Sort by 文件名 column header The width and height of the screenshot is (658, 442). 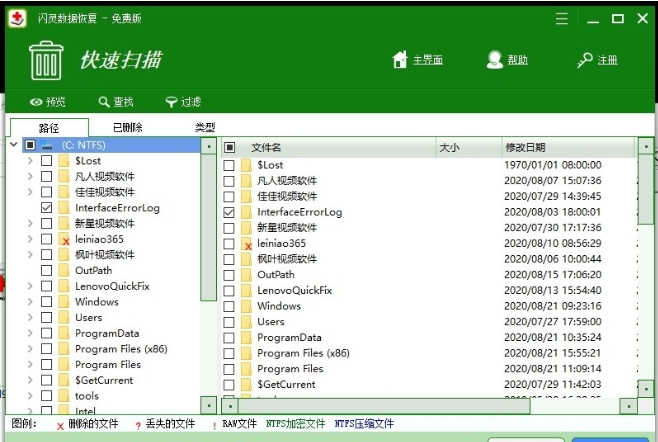tap(266, 148)
